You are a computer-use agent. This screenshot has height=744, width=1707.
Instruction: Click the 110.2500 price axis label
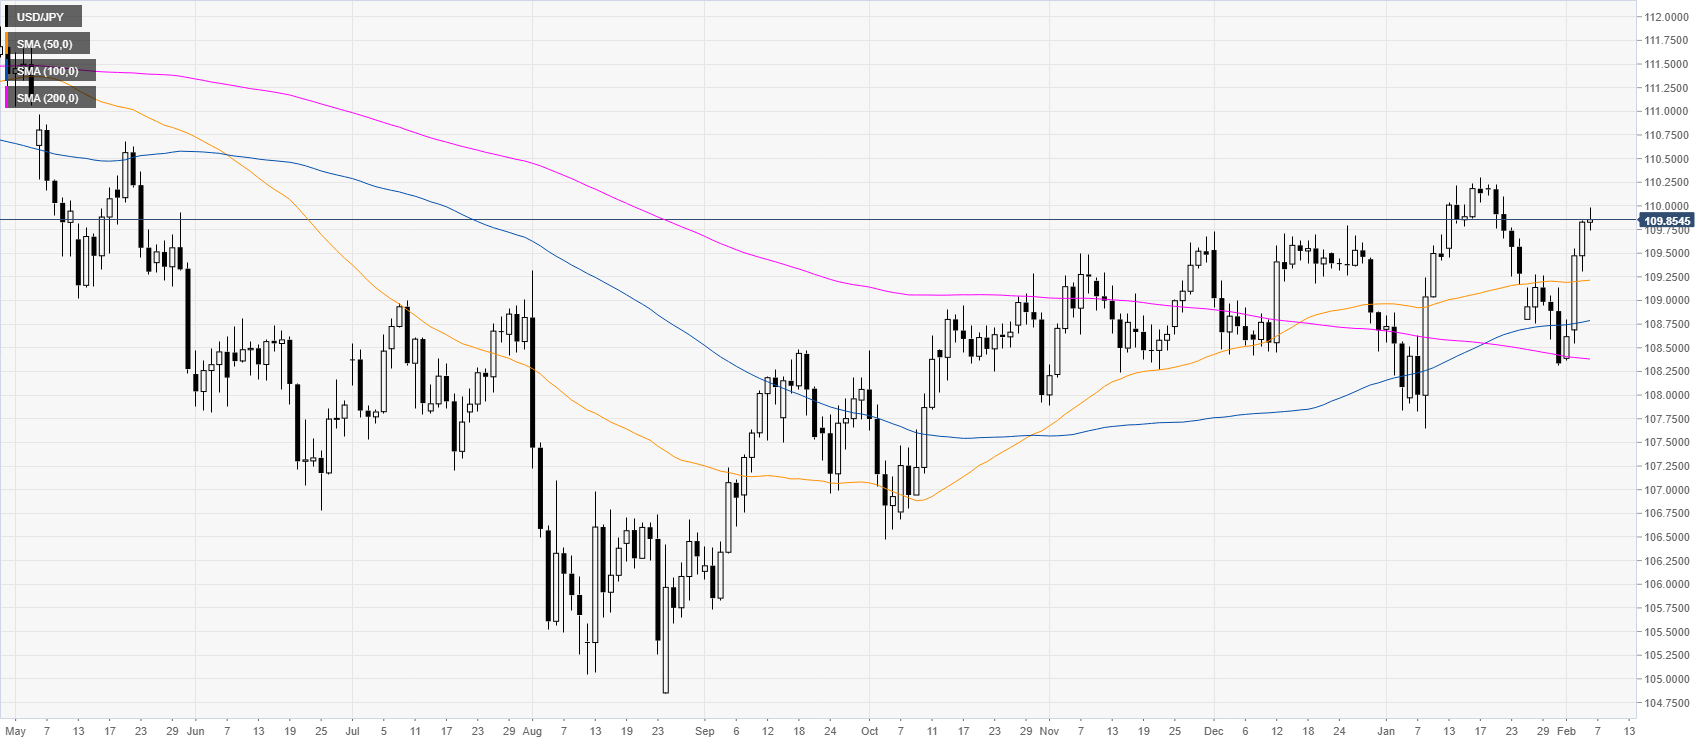tap(1667, 183)
